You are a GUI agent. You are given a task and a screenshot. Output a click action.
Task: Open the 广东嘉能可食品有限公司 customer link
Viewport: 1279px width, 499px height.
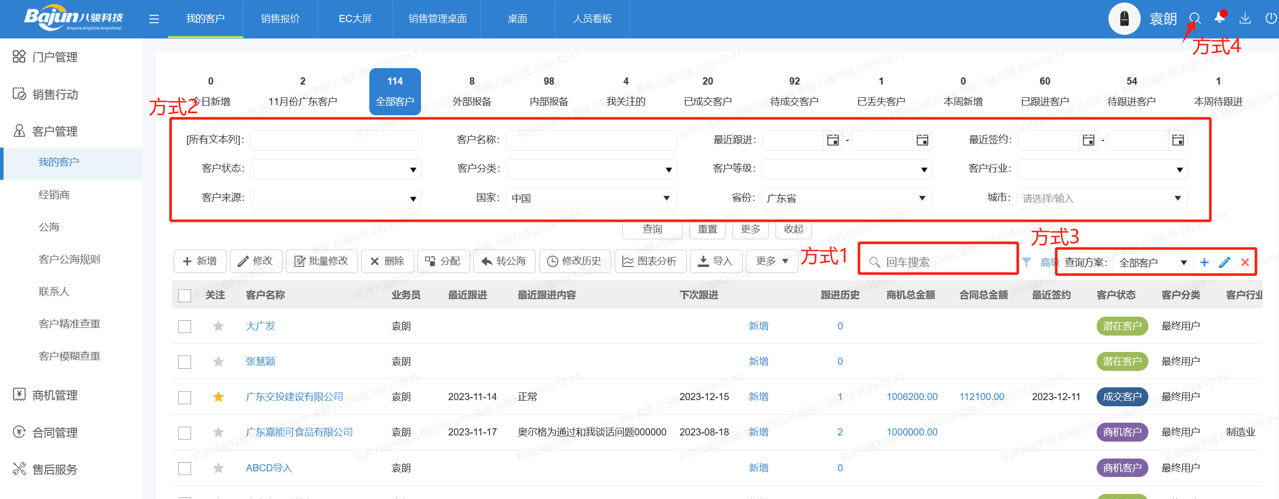tap(299, 432)
